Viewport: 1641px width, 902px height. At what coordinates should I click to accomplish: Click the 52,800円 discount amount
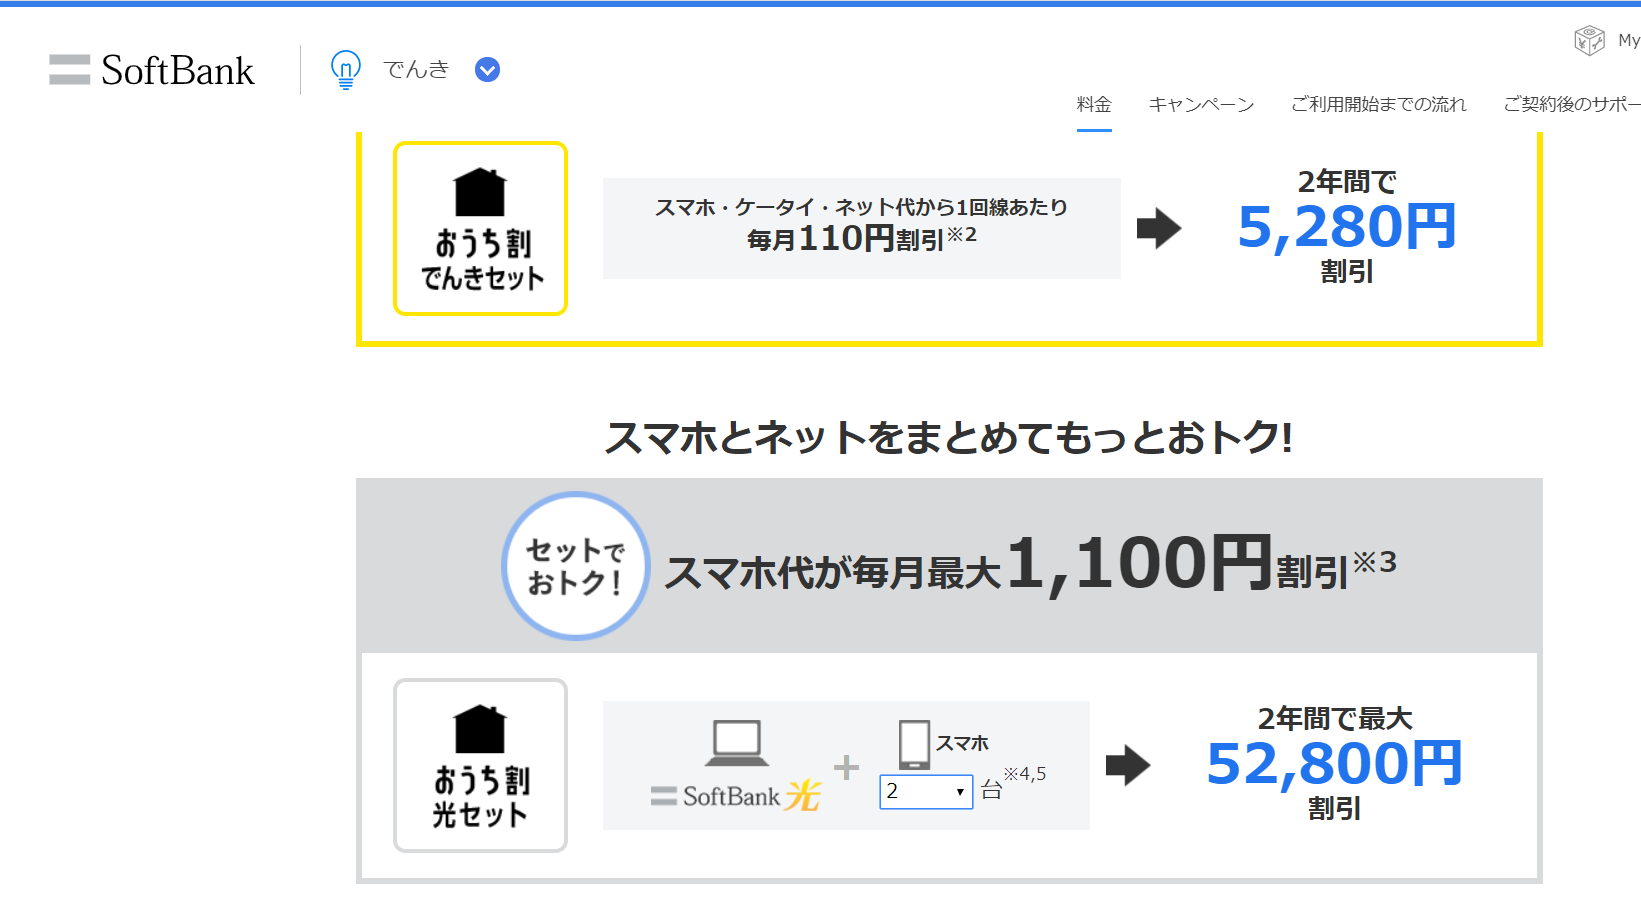[1334, 764]
